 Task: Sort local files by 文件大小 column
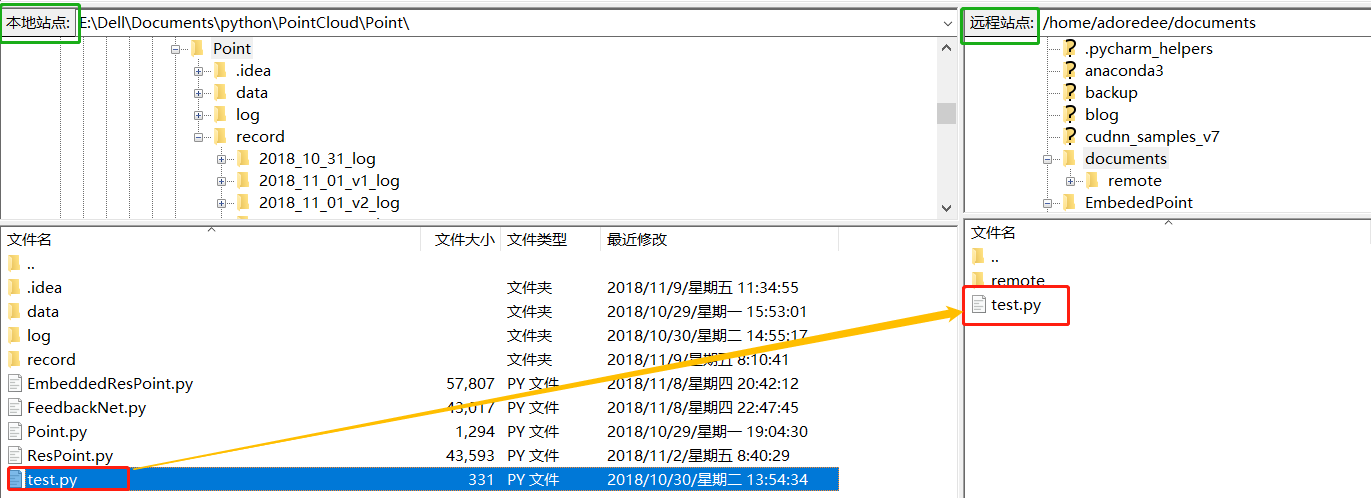click(461, 239)
